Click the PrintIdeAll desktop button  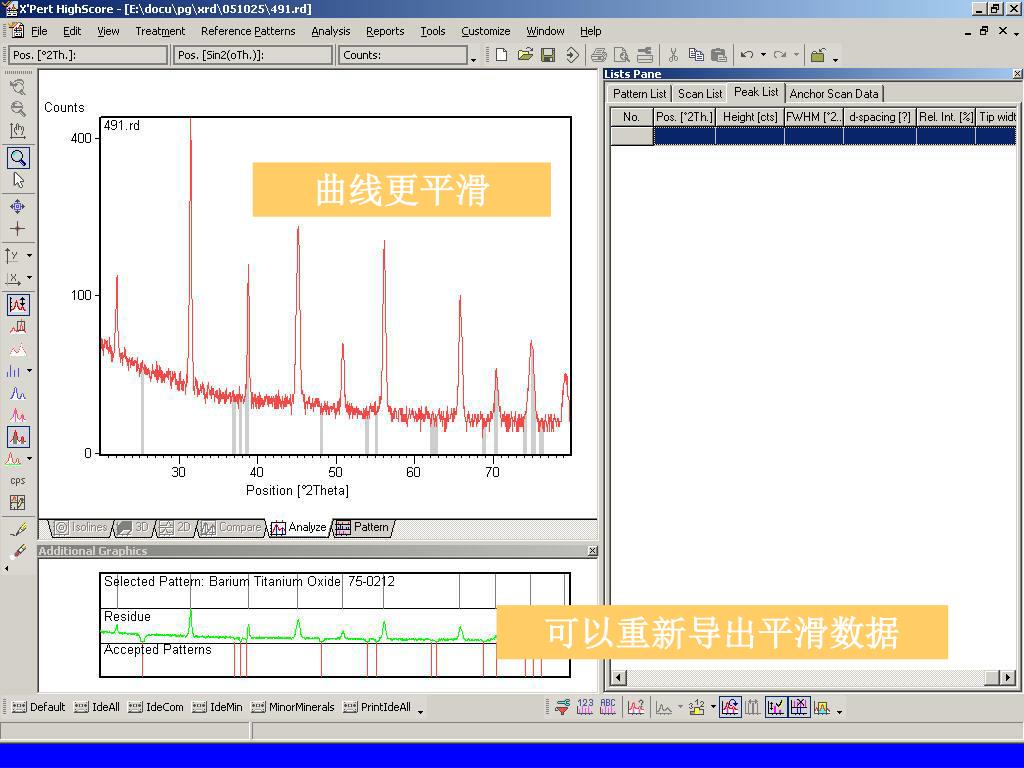click(377, 707)
